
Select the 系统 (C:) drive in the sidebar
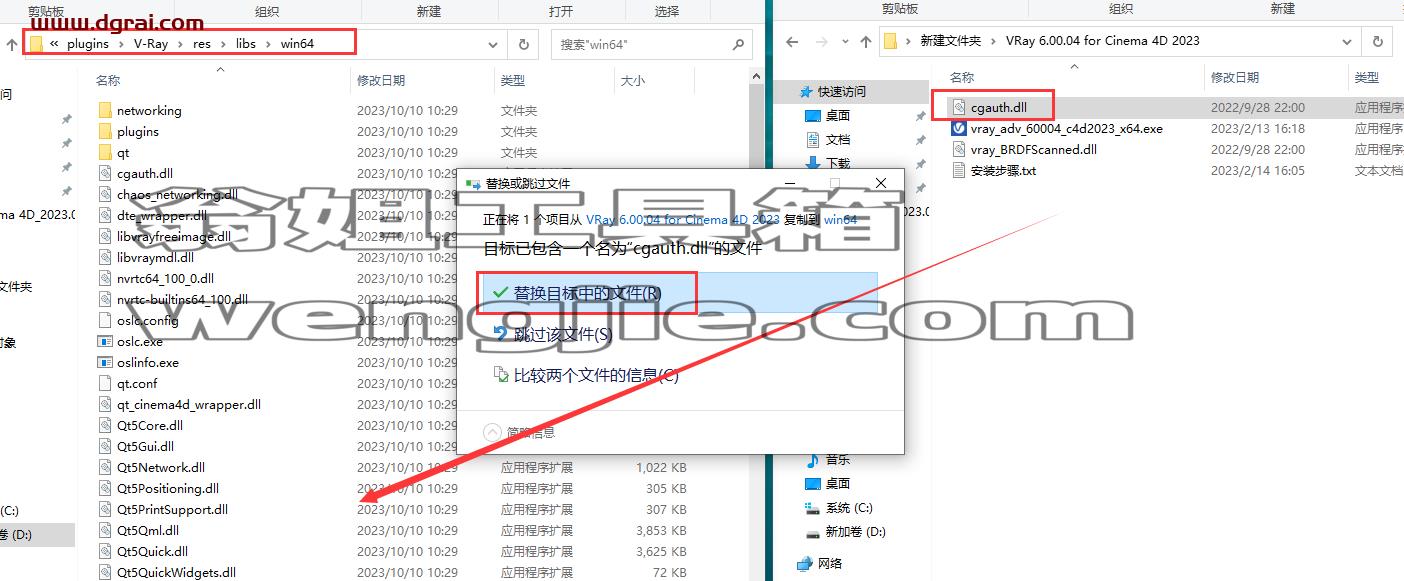(850, 508)
